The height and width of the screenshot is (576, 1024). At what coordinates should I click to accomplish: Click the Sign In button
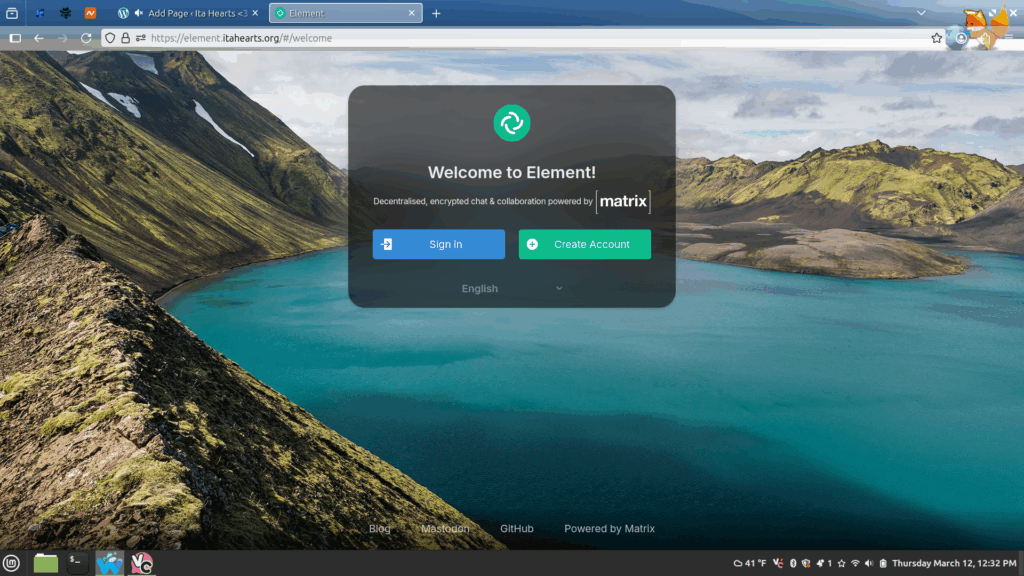[x=438, y=244]
